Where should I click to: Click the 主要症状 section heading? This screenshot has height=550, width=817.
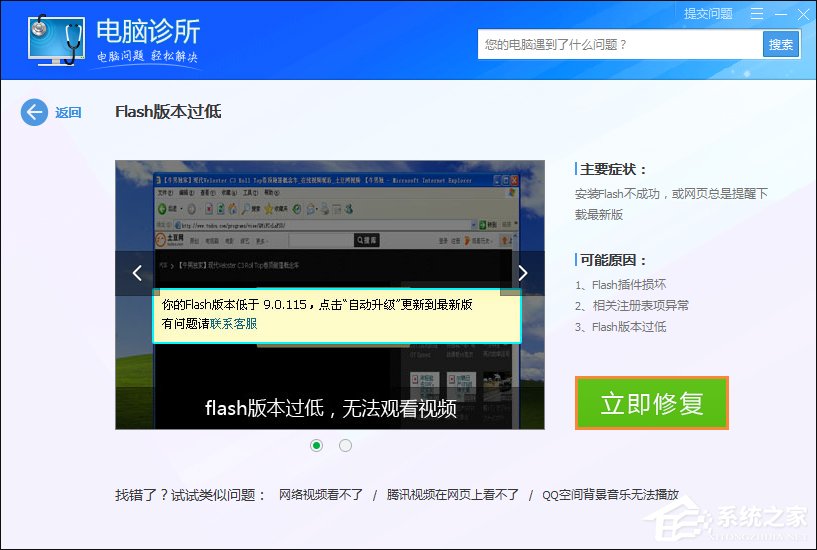613,169
